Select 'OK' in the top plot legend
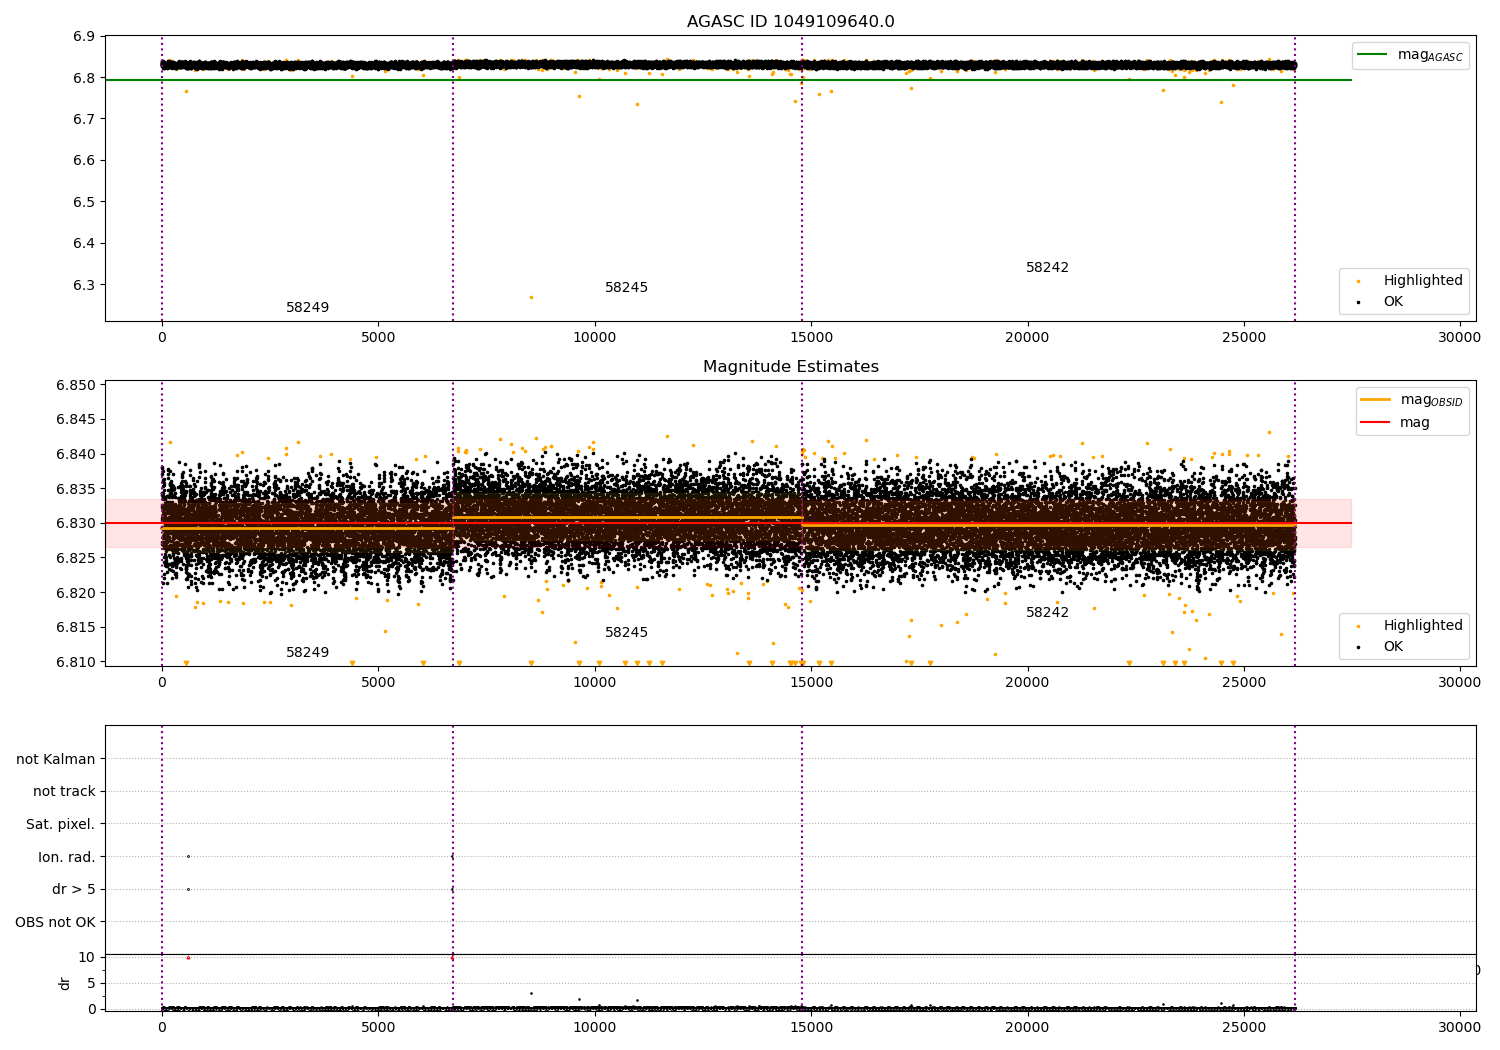 click(x=1393, y=302)
